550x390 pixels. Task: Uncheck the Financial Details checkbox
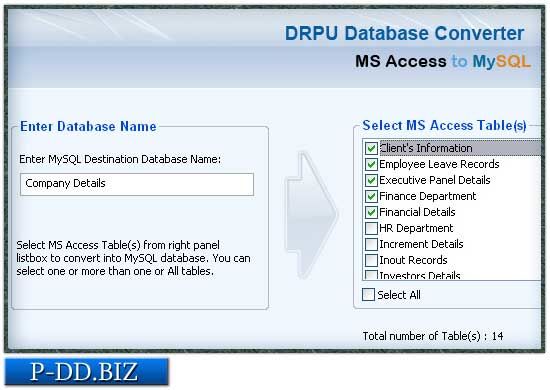click(x=371, y=212)
